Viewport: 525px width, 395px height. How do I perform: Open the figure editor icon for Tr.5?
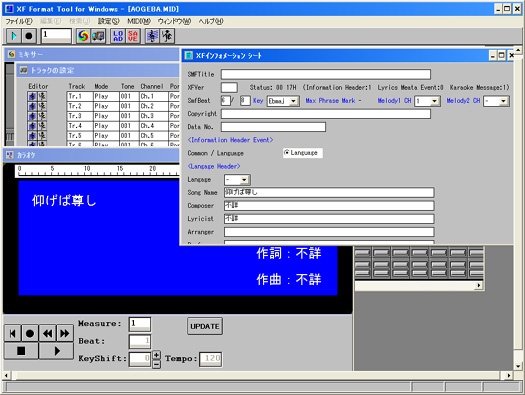pos(42,136)
